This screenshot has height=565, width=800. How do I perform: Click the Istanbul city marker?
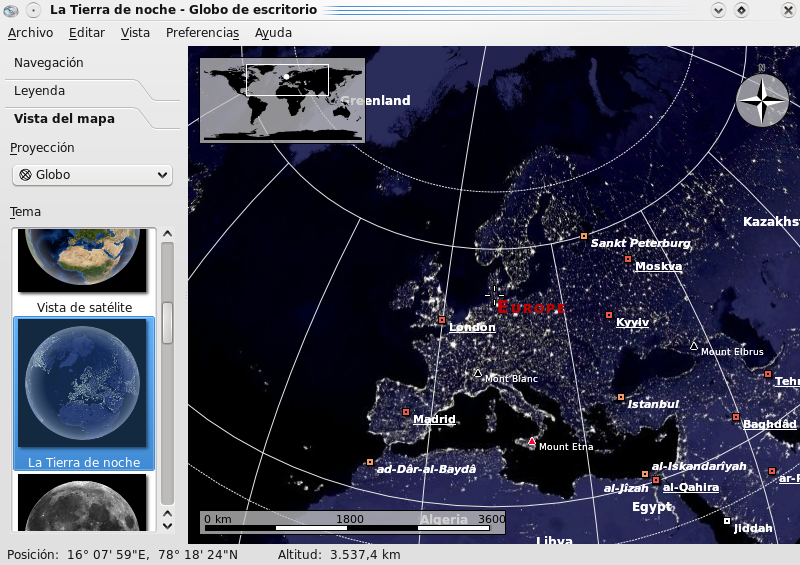click(621, 397)
